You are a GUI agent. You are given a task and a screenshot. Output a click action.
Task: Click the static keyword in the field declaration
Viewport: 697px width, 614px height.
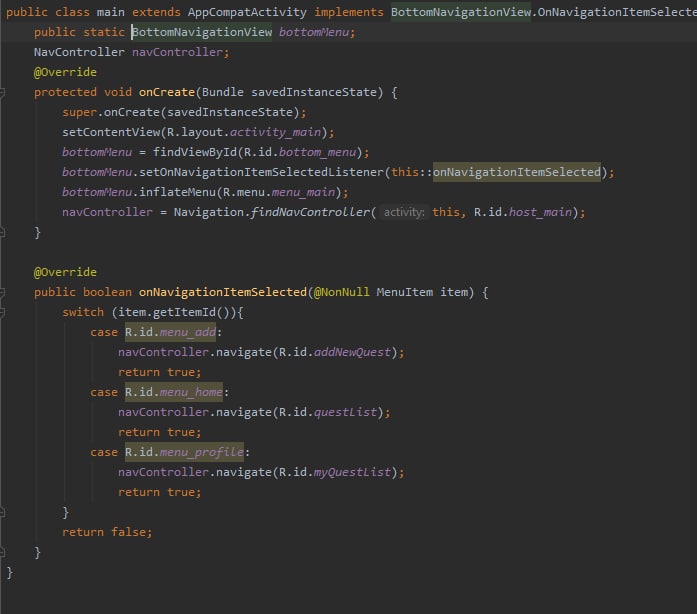click(104, 32)
